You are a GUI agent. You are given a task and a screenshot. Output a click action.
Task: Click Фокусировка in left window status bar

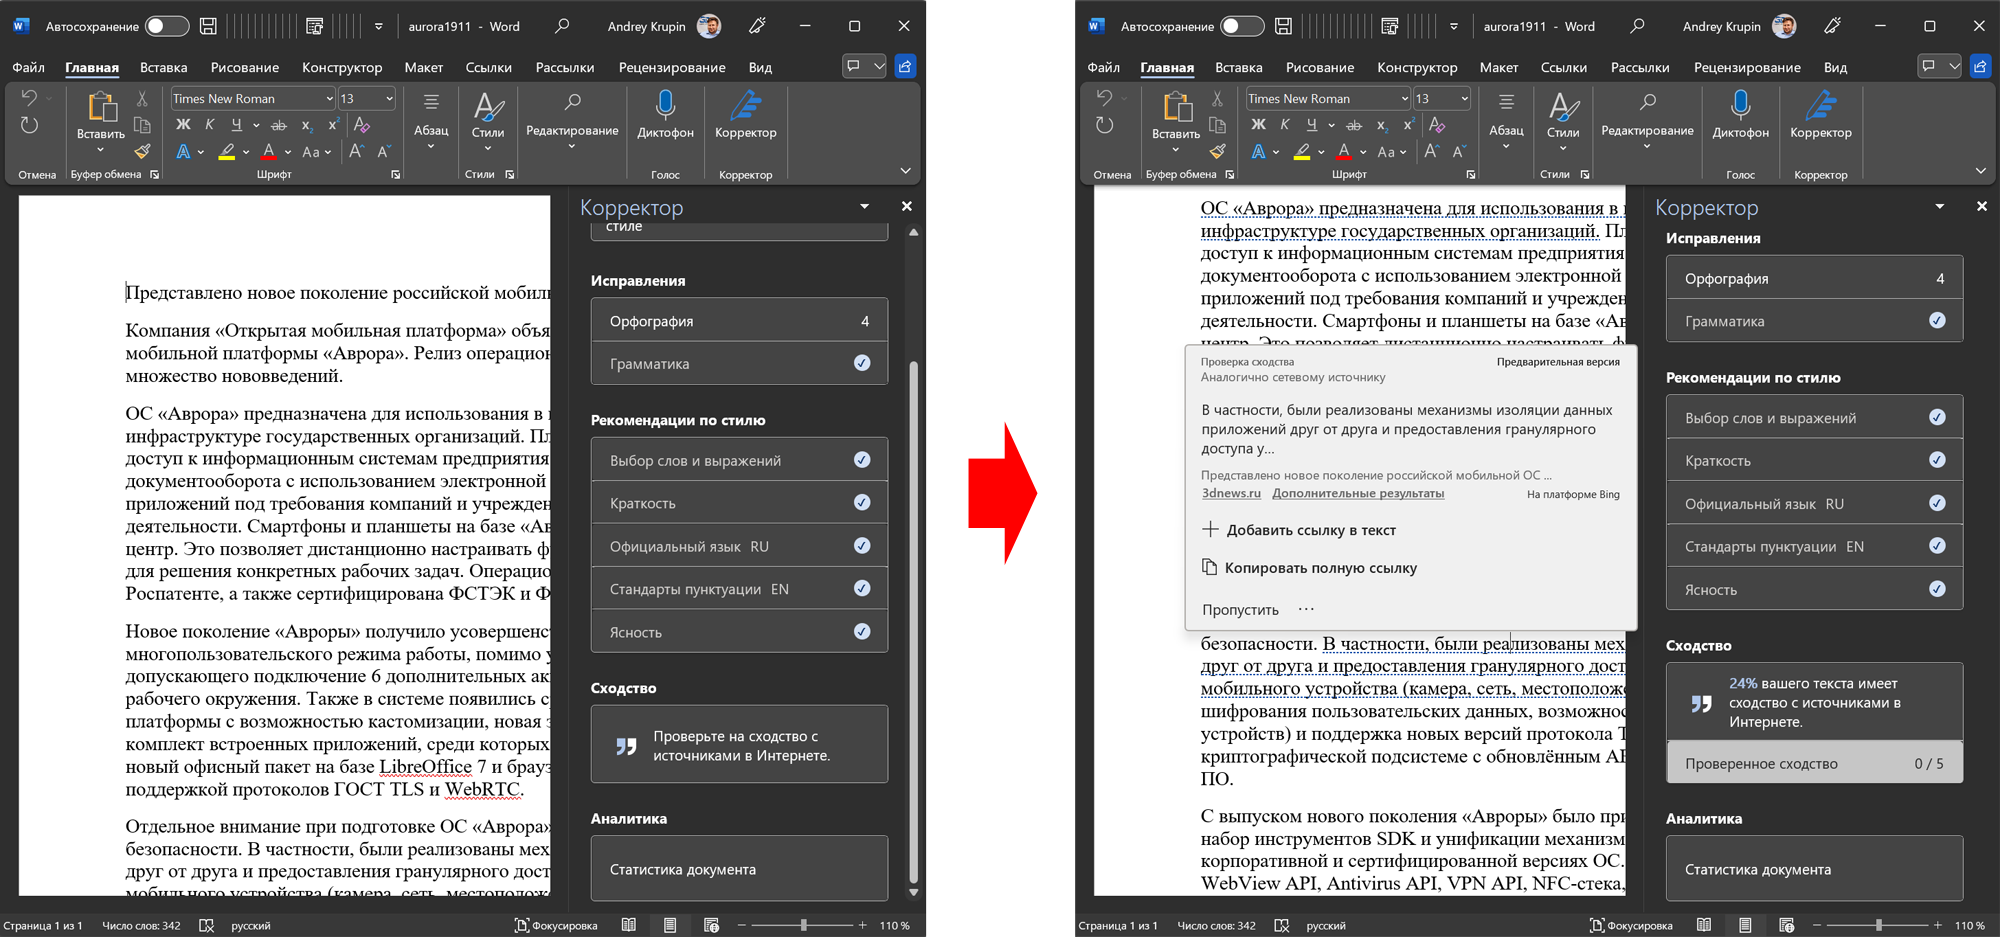tap(555, 925)
